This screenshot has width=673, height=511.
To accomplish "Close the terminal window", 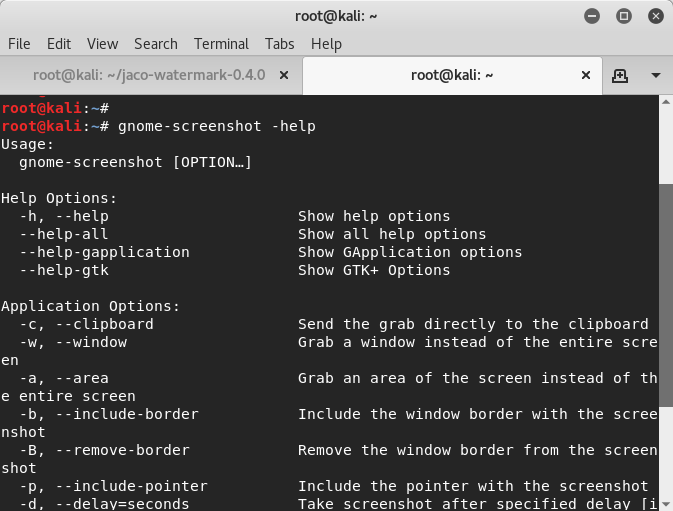I will click(656, 16).
